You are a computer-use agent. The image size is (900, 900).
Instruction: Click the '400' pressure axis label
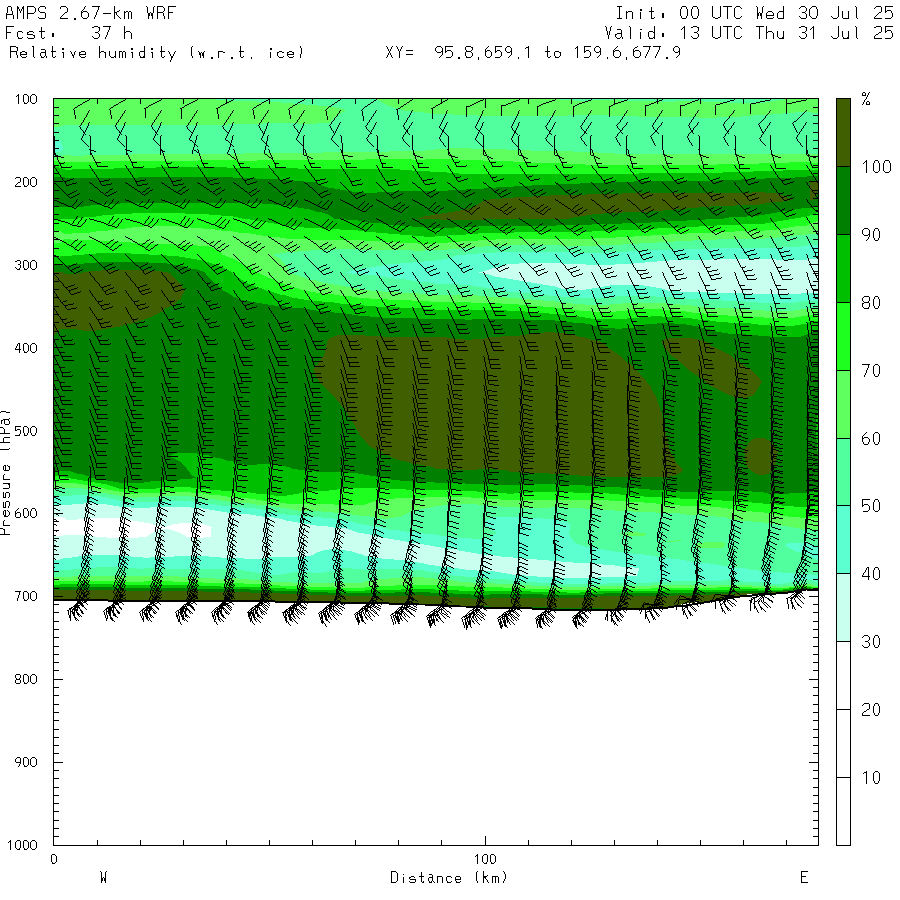(26, 348)
